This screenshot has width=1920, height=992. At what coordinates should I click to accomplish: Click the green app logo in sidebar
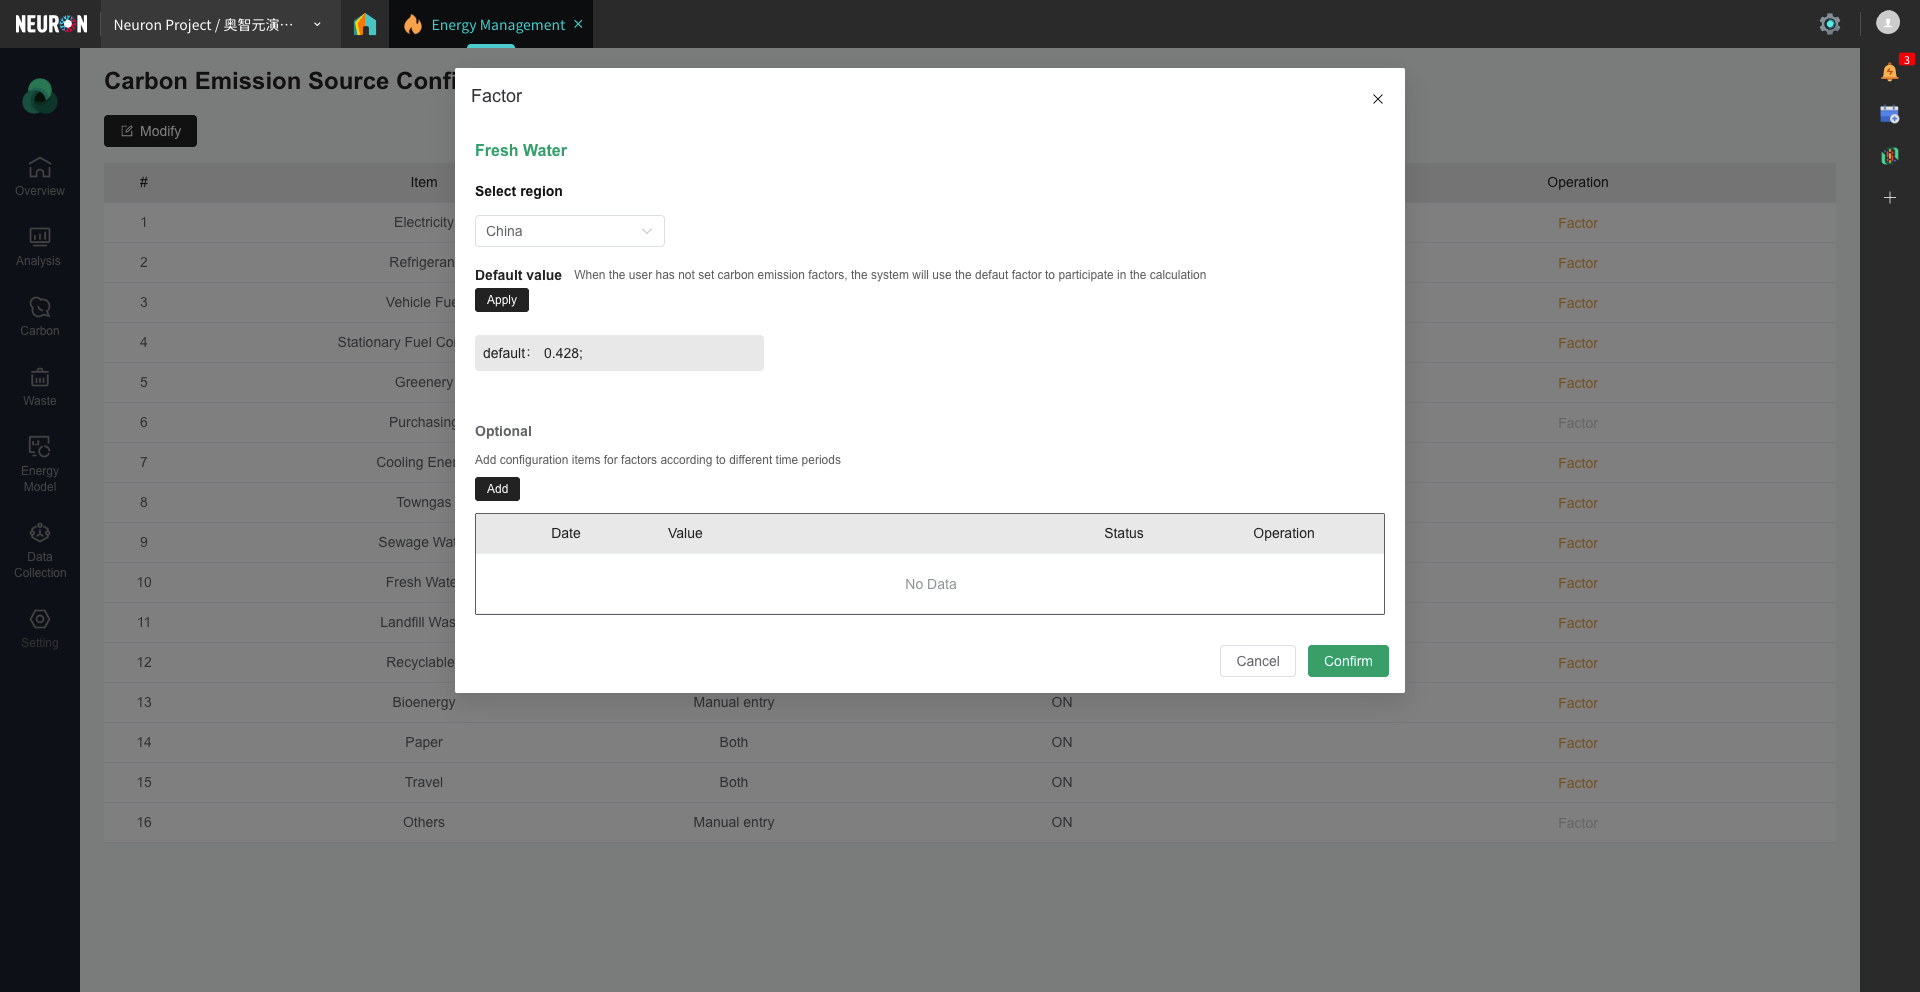pyautogui.click(x=40, y=96)
